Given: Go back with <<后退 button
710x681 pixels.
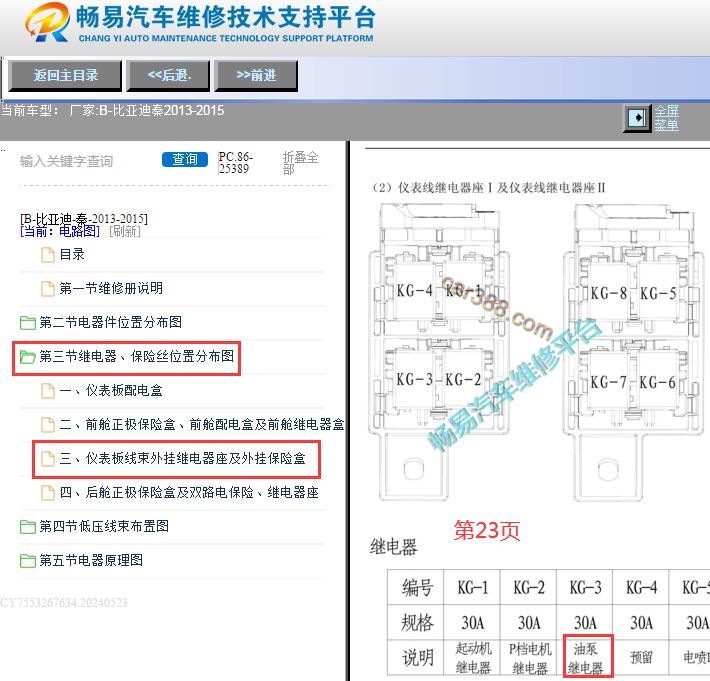Looking at the screenshot, I should coord(168,75).
